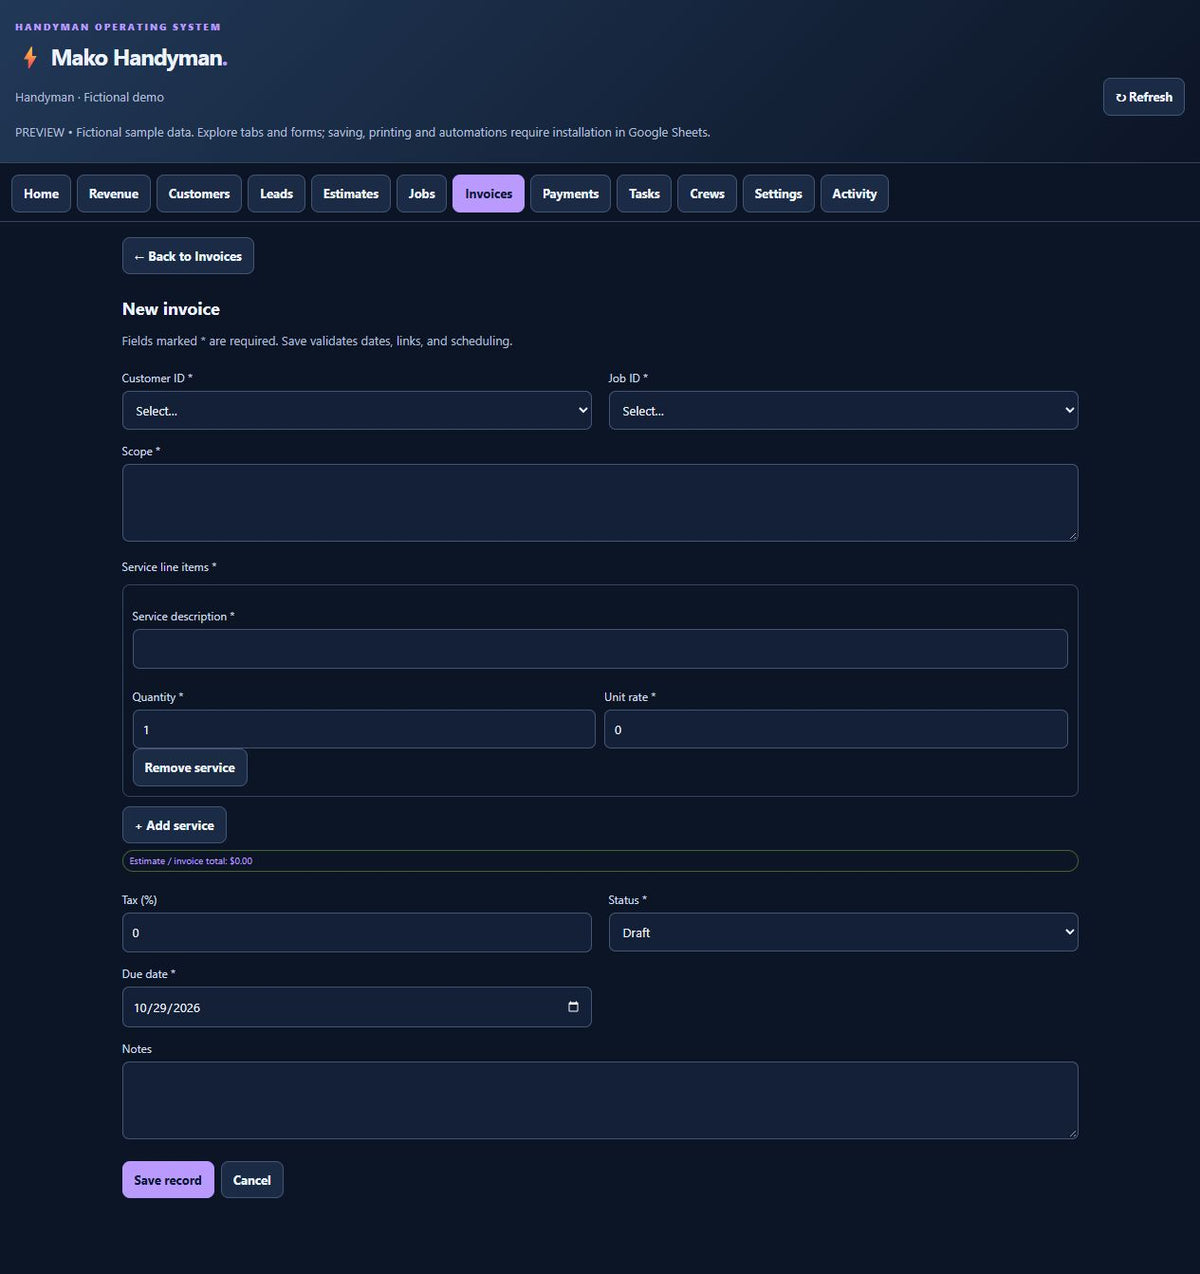Go back to Invoices list

tap(188, 256)
